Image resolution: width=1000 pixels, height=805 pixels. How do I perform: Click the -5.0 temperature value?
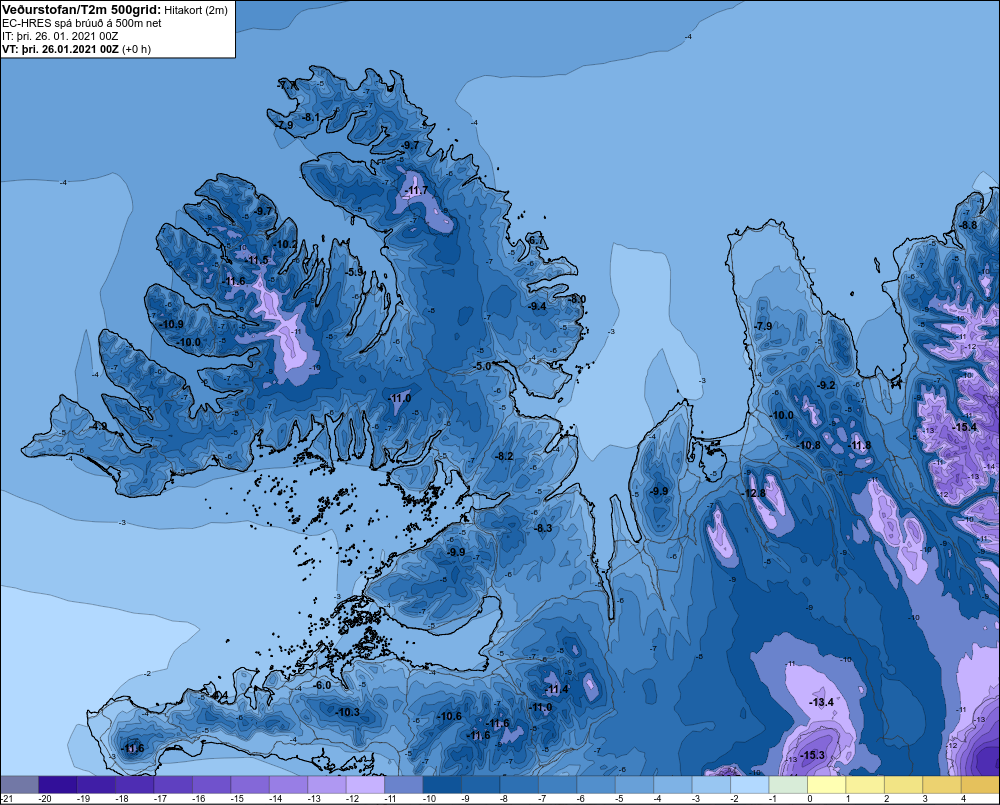click(x=483, y=366)
